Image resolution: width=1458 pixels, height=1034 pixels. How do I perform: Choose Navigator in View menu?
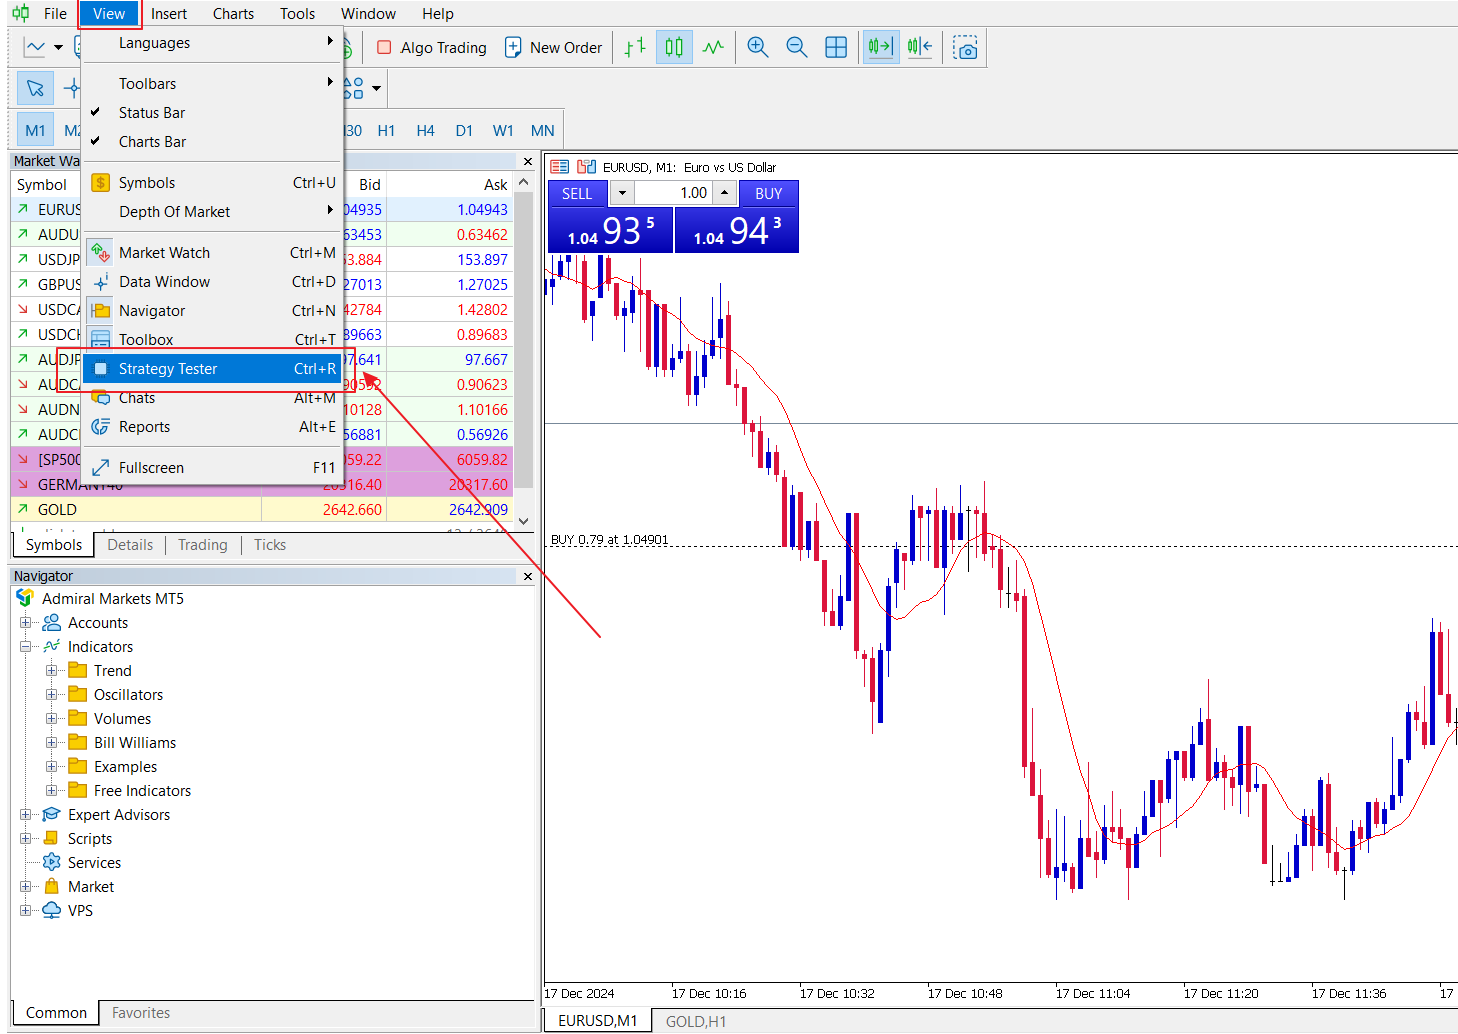[213, 311]
